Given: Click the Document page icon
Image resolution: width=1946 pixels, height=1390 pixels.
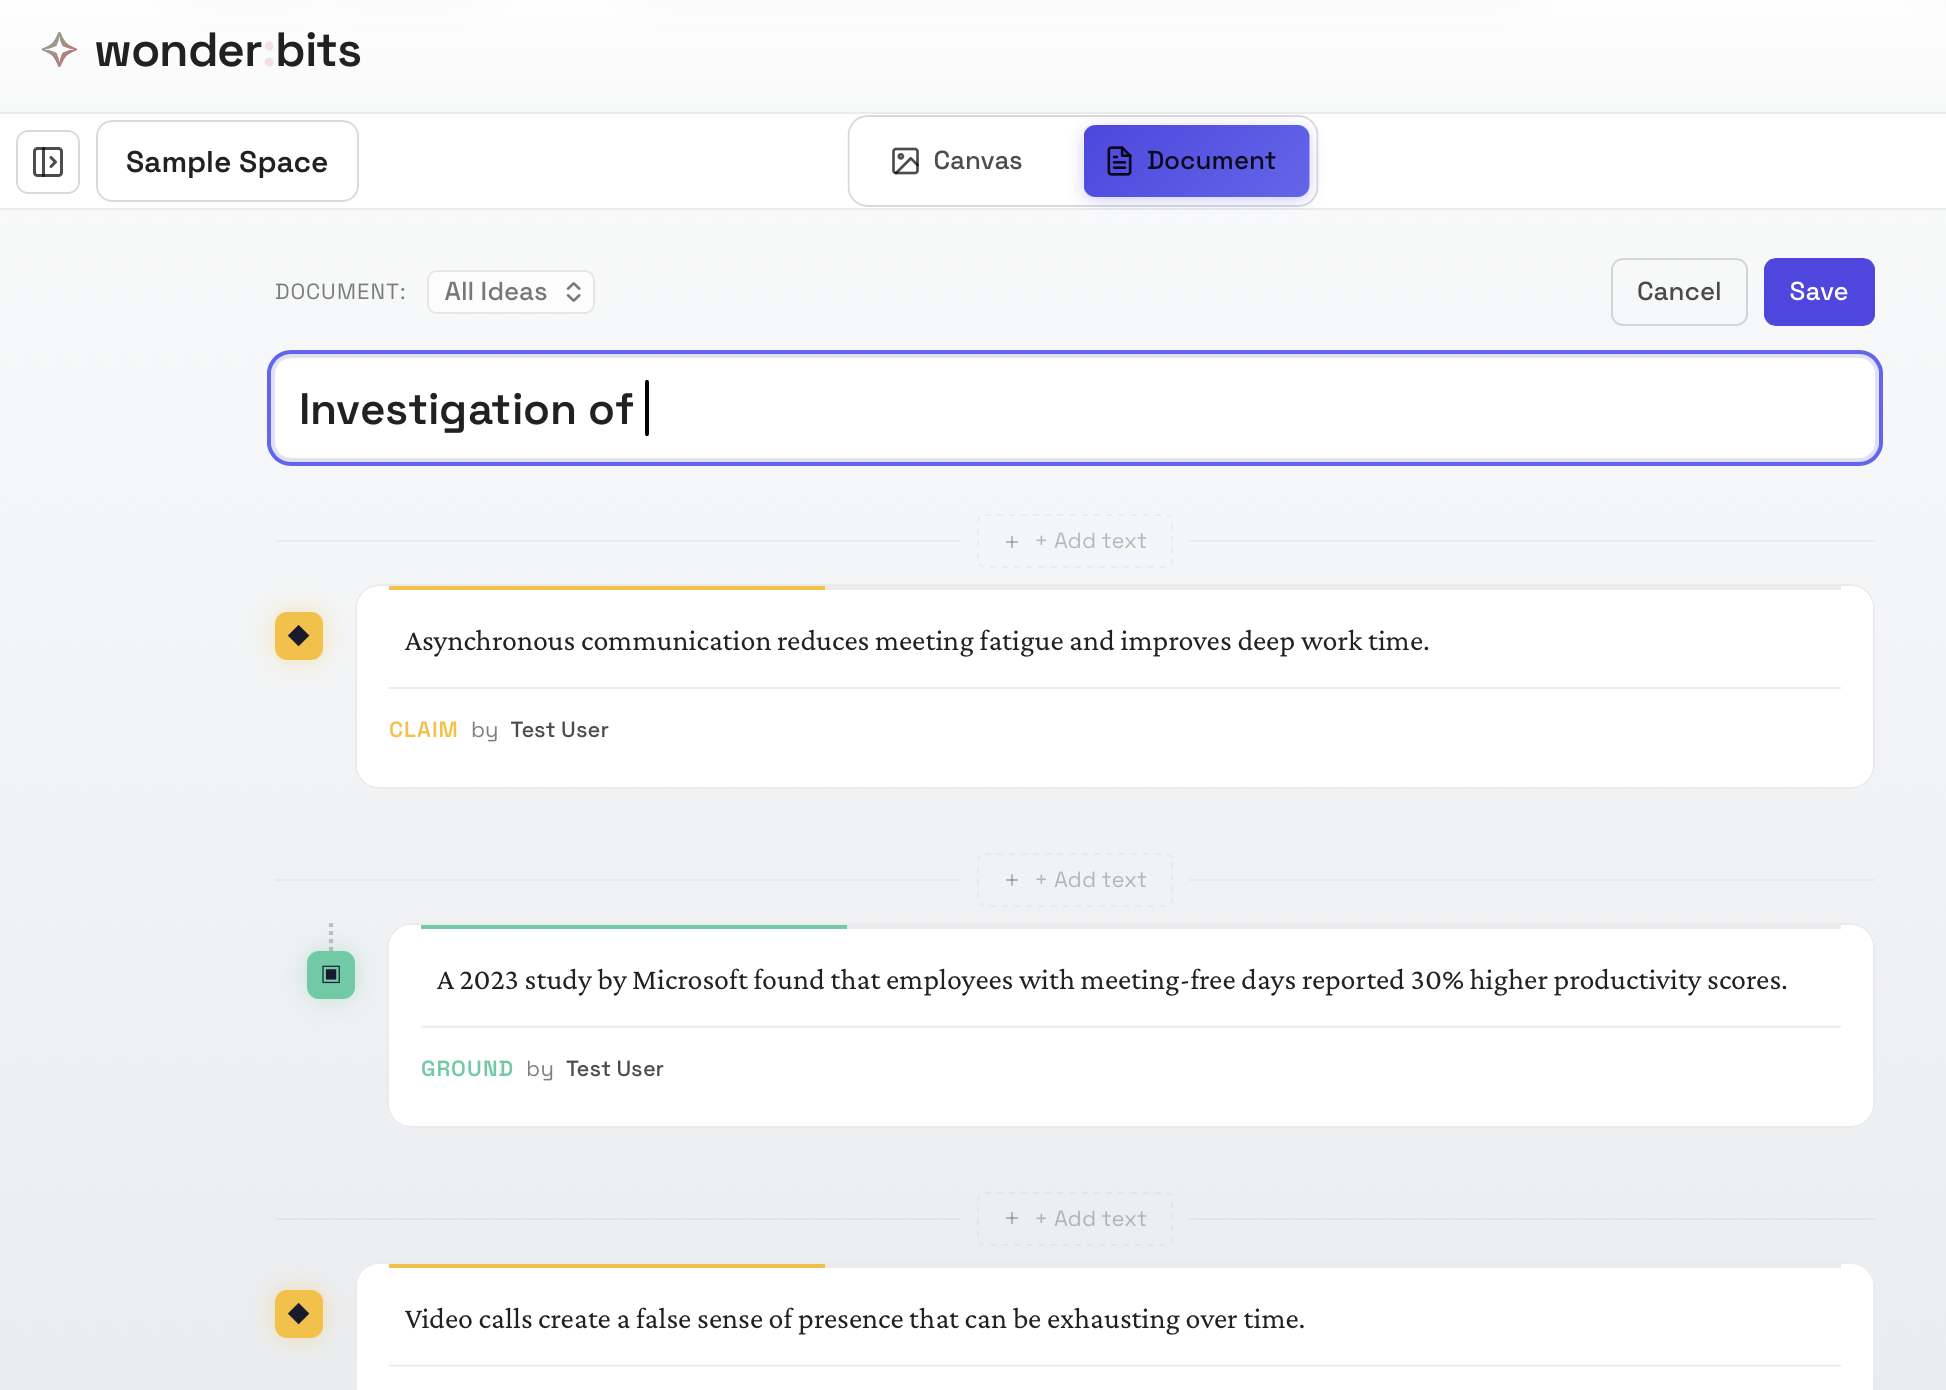Looking at the screenshot, I should pos(1119,161).
